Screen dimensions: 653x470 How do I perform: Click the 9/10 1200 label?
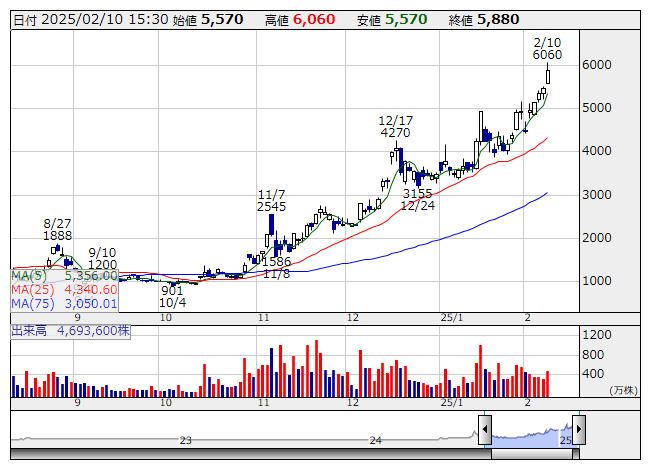coord(102,259)
